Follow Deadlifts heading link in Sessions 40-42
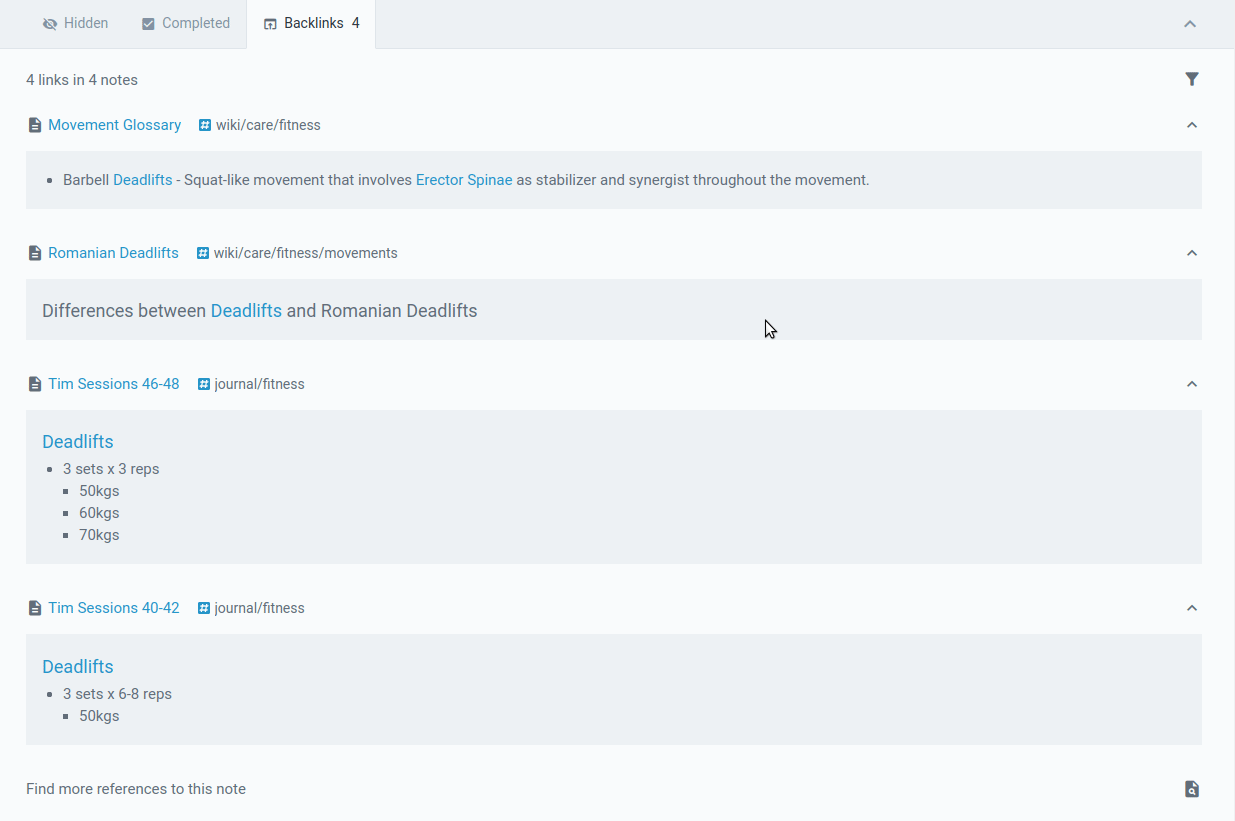Screen dimensions: 1235x821 click(x=78, y=667)
